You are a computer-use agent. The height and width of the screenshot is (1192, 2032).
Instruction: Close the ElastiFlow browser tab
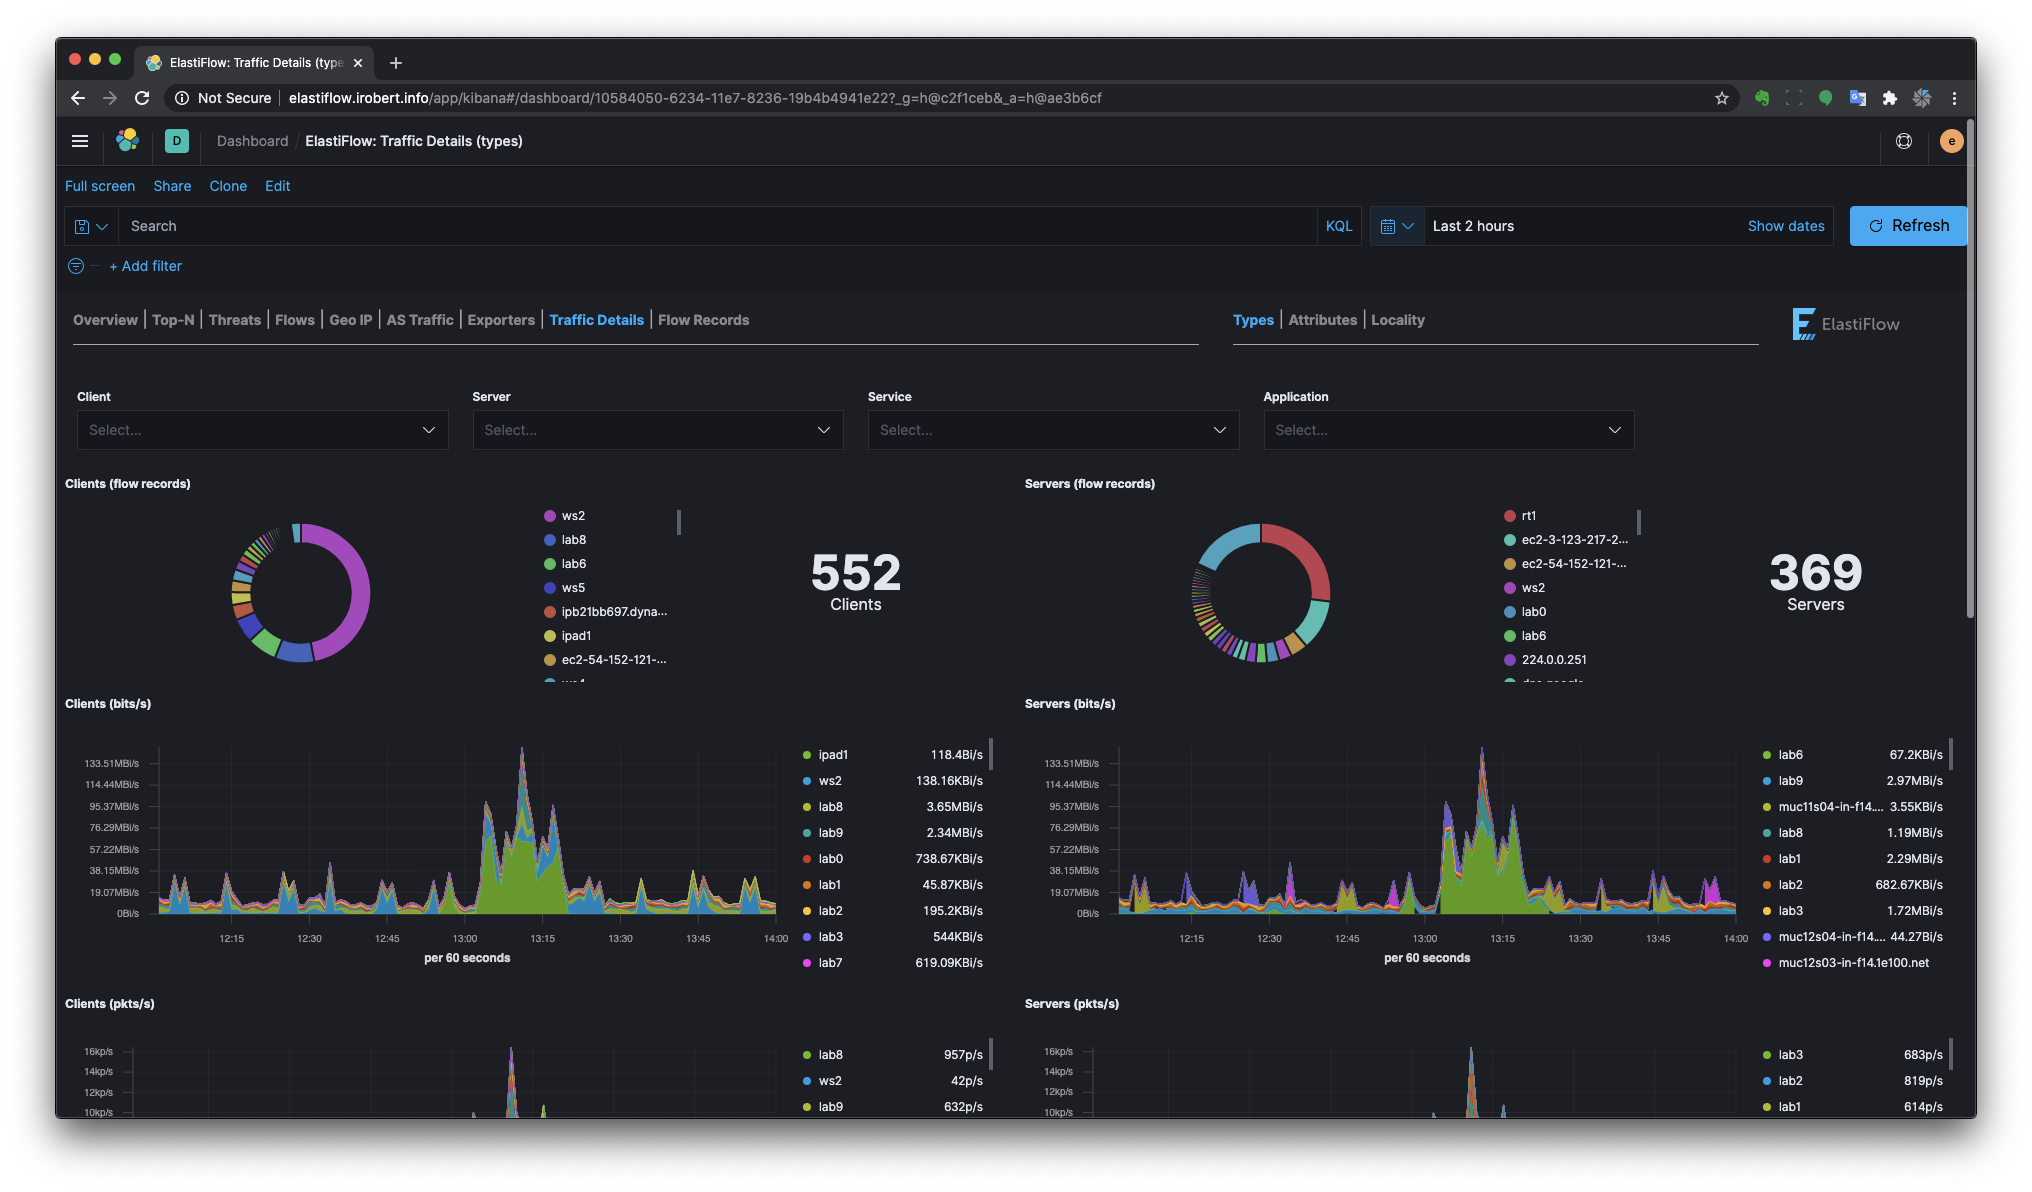point(358,63)
